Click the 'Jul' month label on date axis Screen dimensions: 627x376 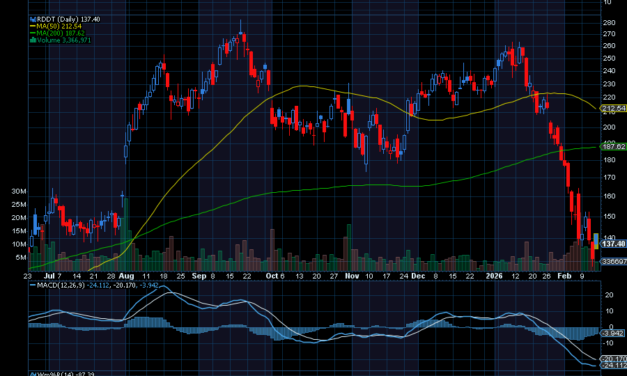[49, 276]
